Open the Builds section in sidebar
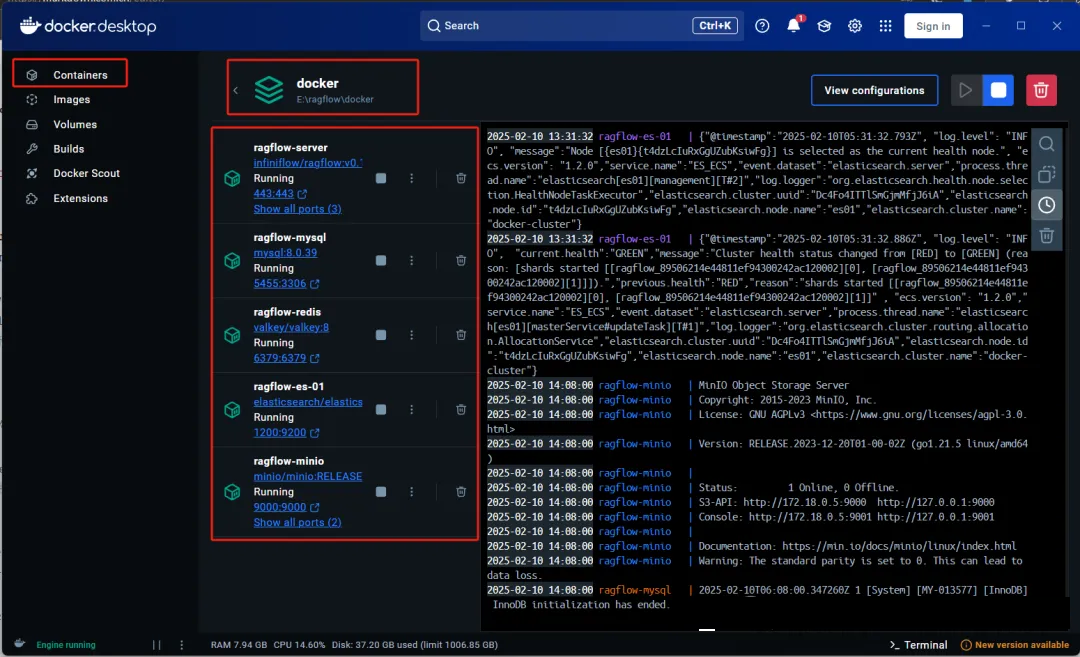The width and height of the screenshot is (1080, 657). pos(68,149)
